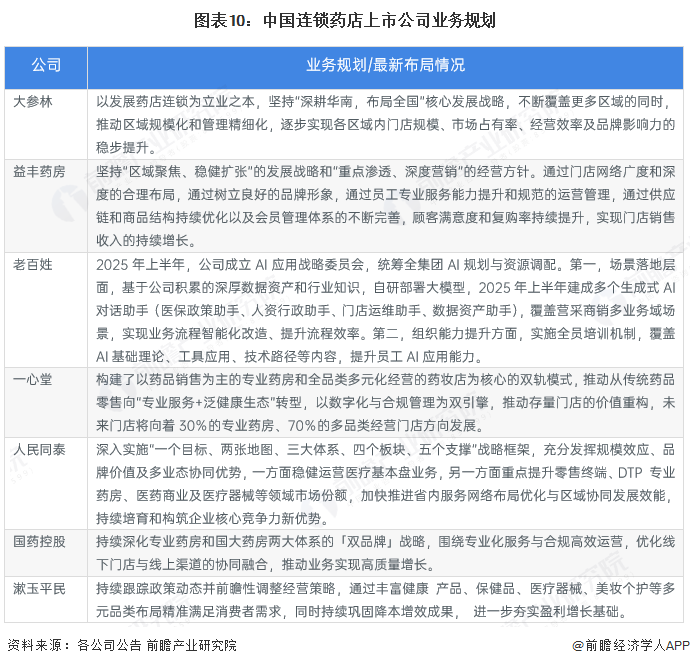Click the company name '国药控股'
The height and width of the screenshot is (666, 690).
(x=39, y=541)
